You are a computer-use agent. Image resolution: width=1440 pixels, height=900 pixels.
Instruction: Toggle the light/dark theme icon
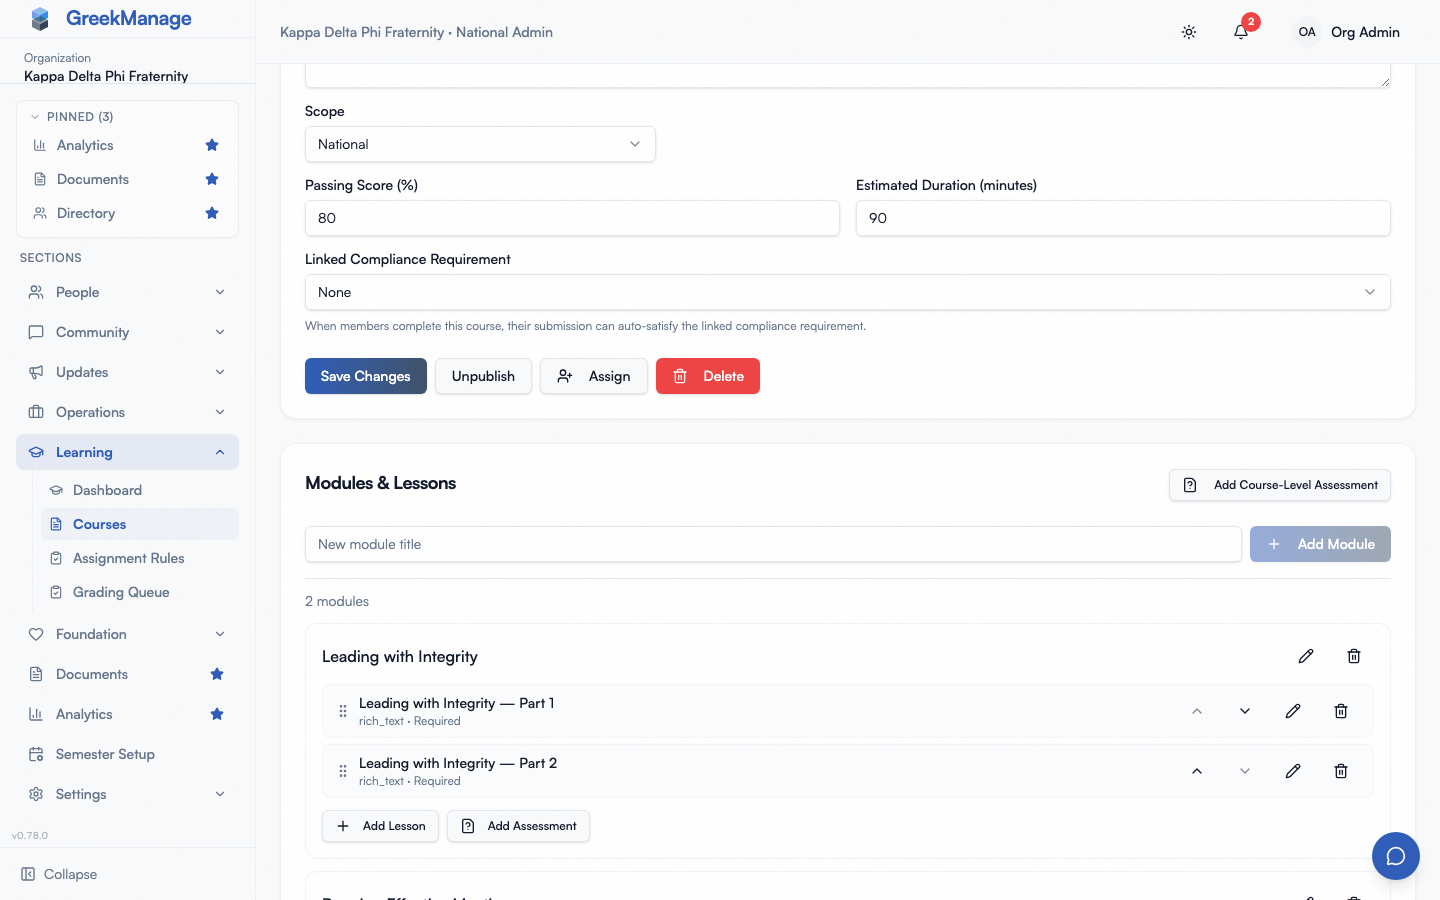pyautogui.click(x=1189, y=32)
